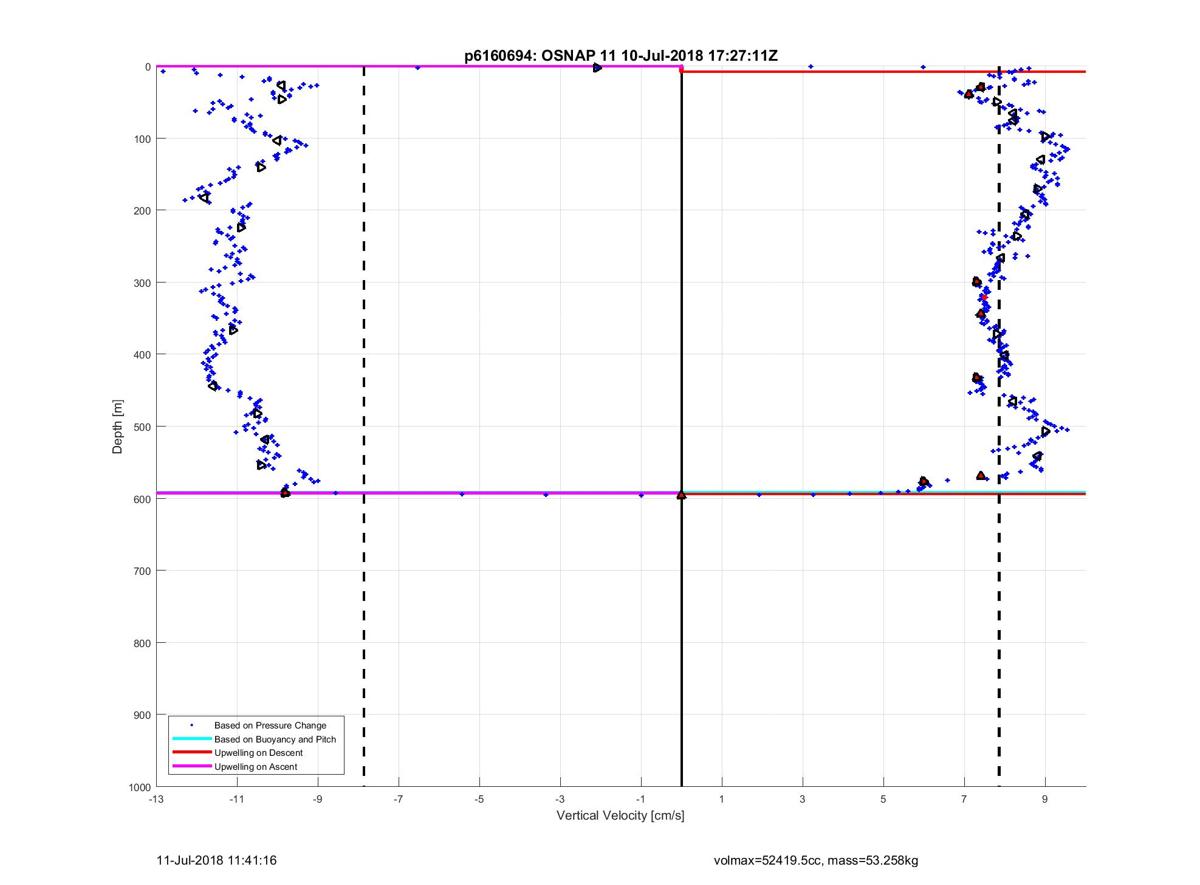Image resolution: width=1200 pixels, height=885 pixels.
Task: Click the '700' depth axis tick
Action: (x=142, y=571)
